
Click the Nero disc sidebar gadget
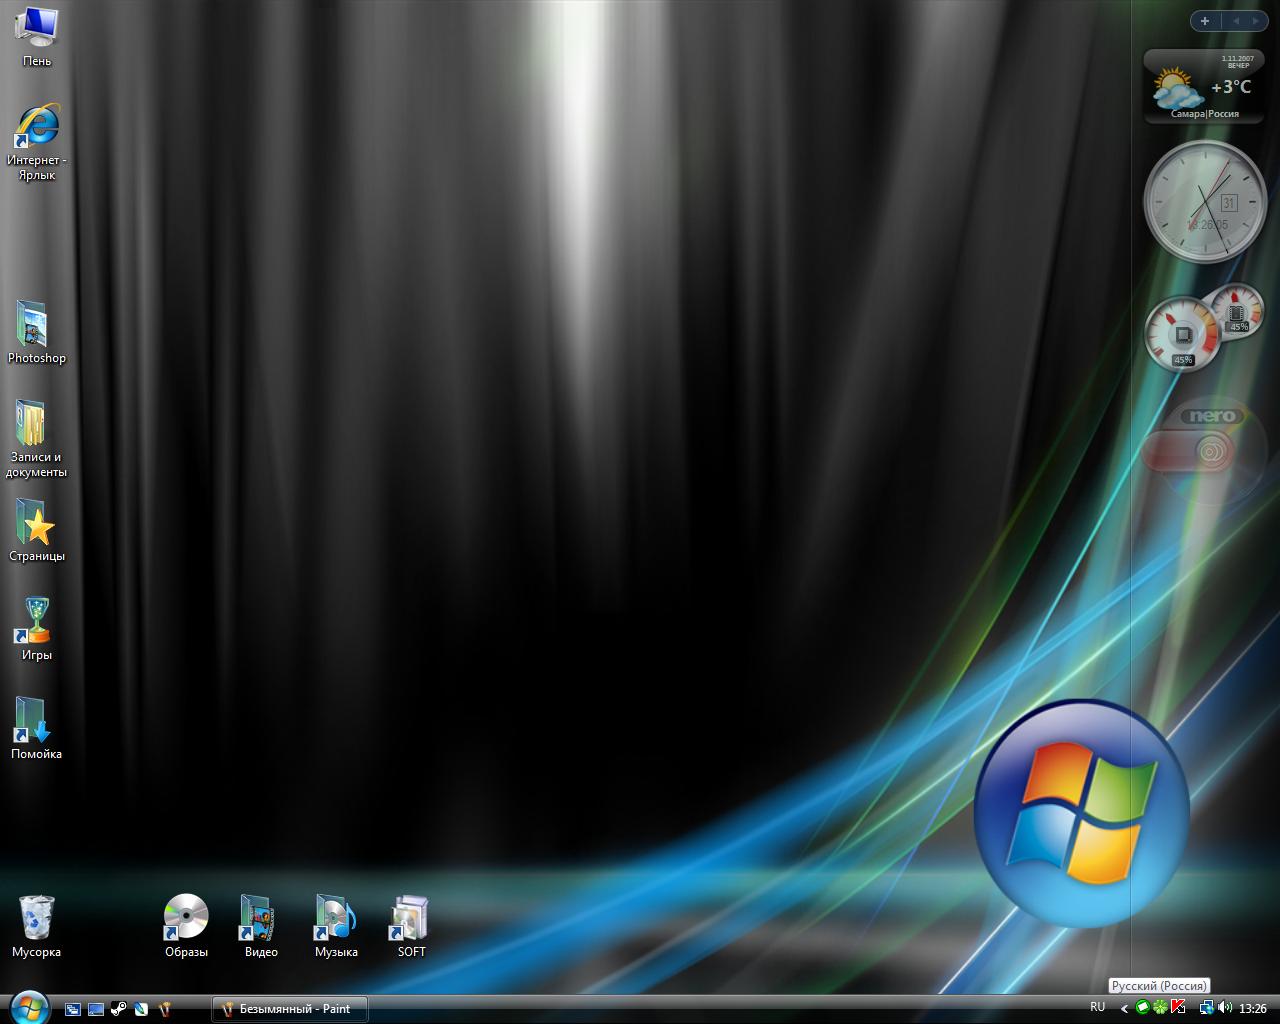(x=1205, y=452)
